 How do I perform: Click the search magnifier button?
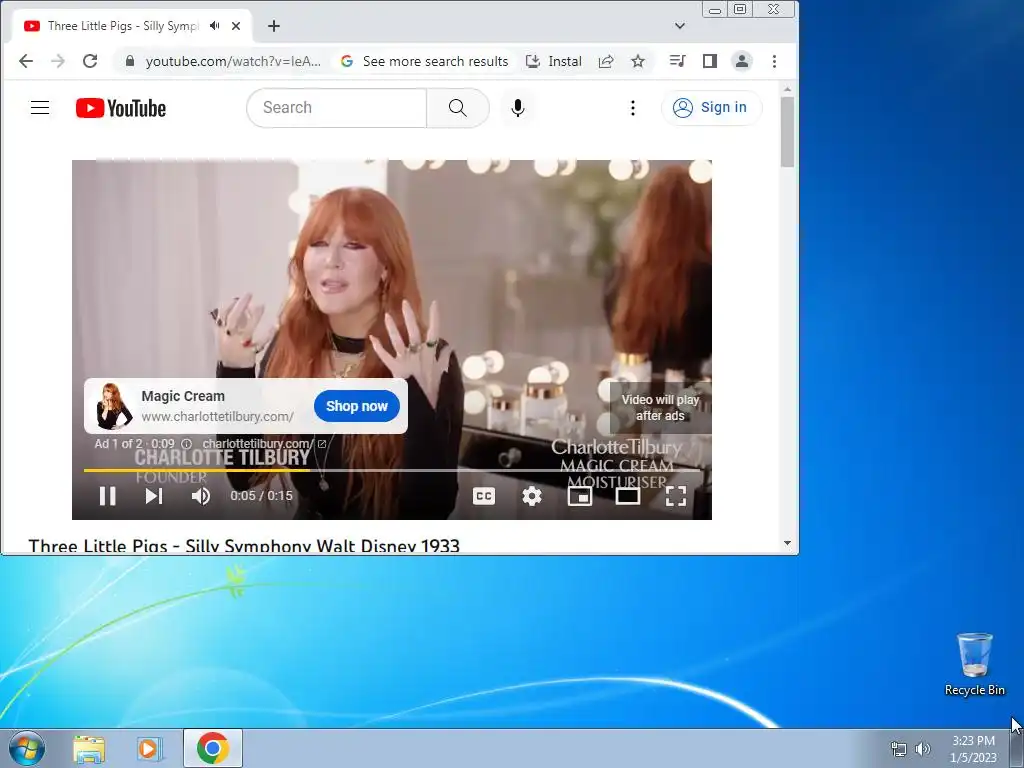[458, 108]
